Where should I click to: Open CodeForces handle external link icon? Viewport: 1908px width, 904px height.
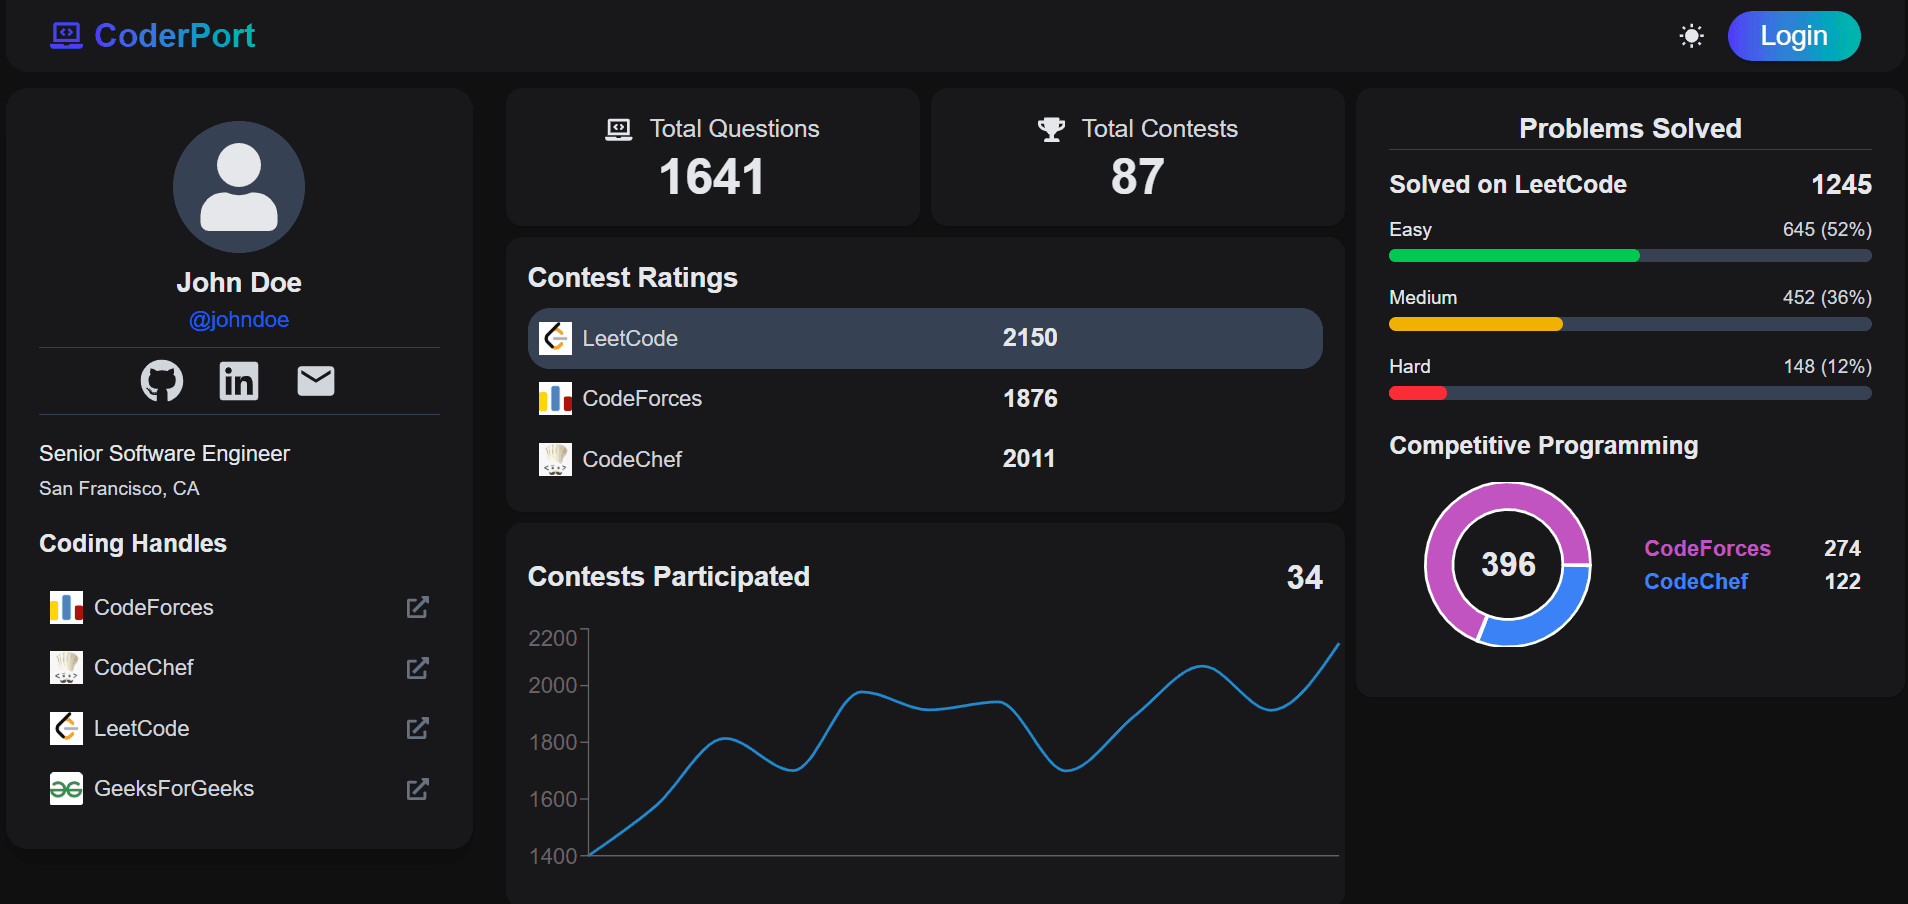tap(417, 608)
